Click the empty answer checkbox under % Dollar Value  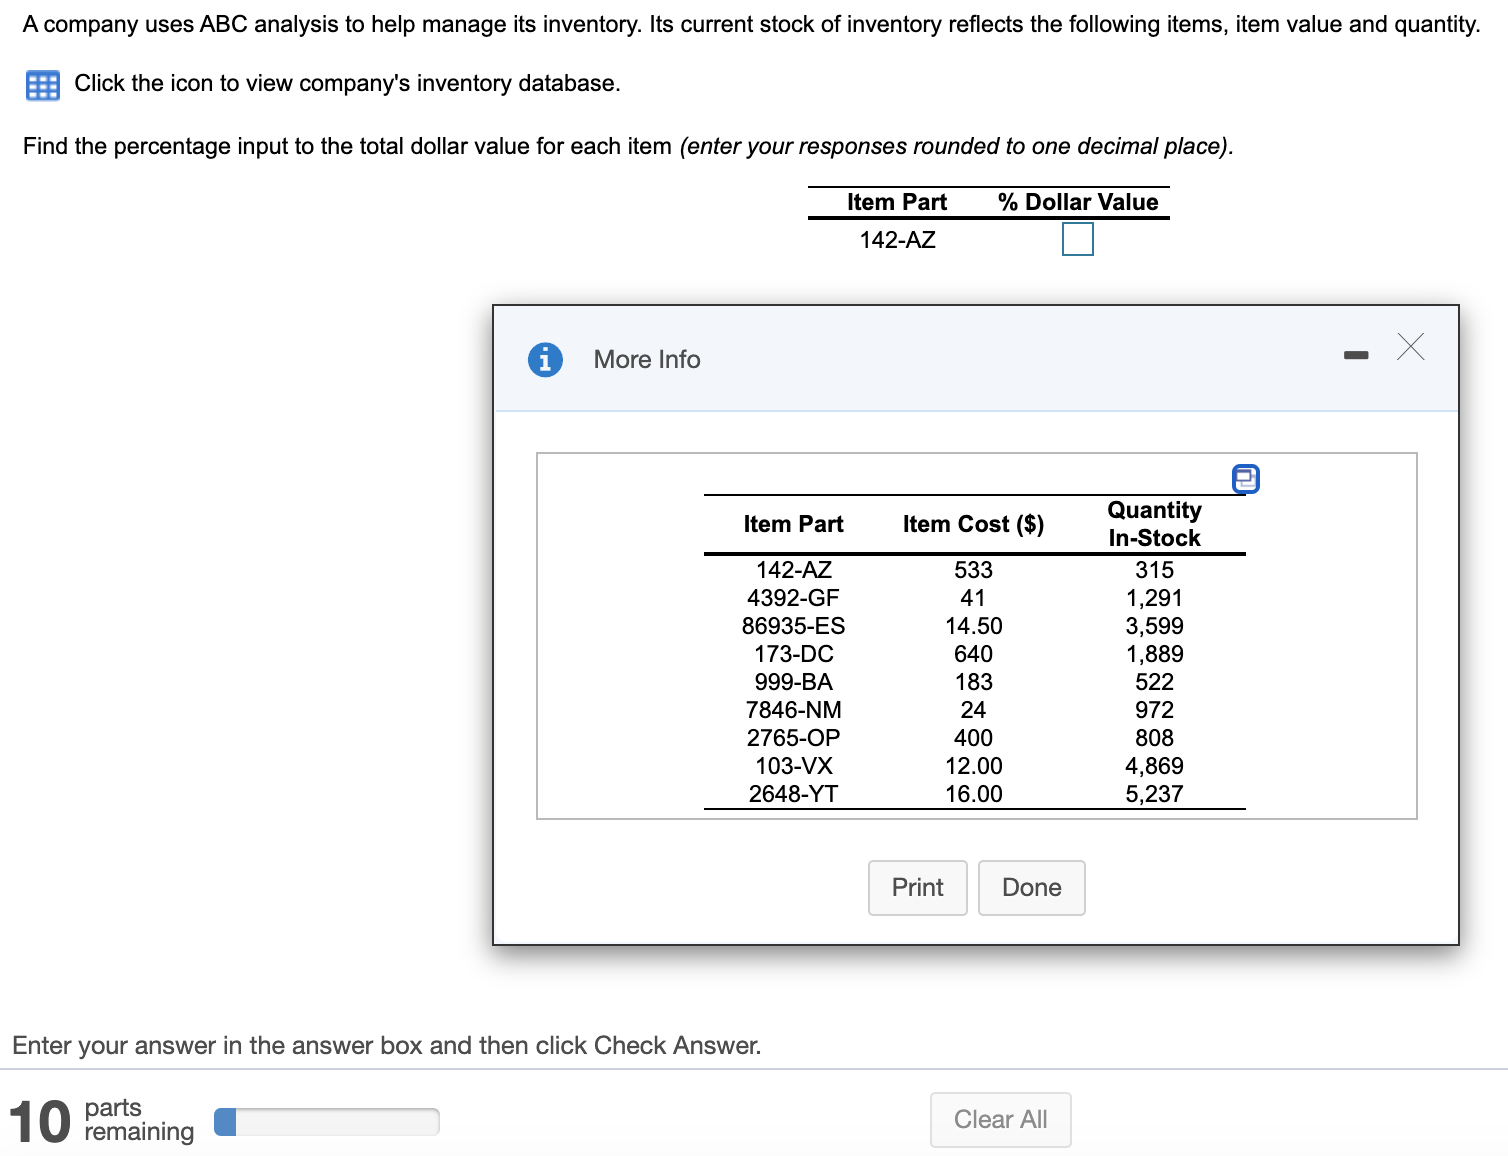(x=1076, y=238)
